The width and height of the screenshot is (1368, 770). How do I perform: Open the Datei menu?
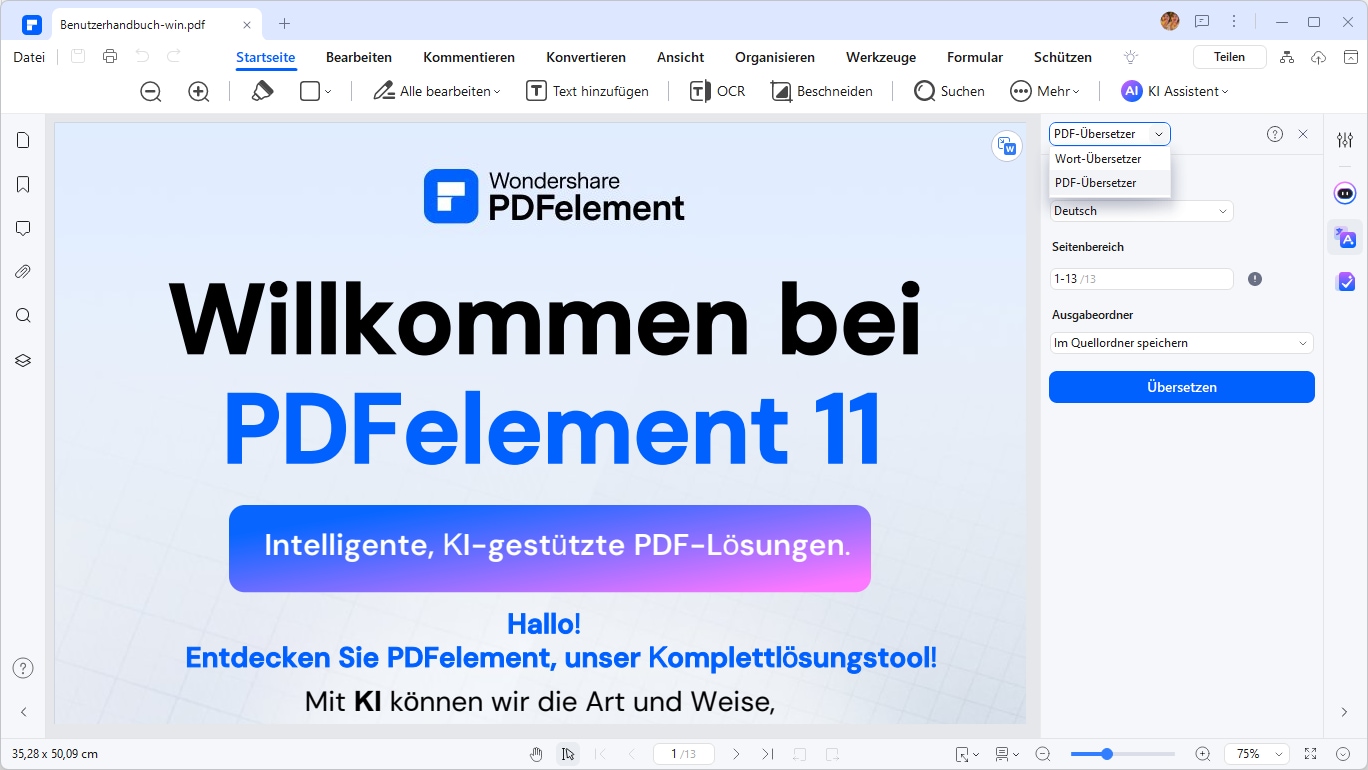pyautogui.click(x=29, y=57)
